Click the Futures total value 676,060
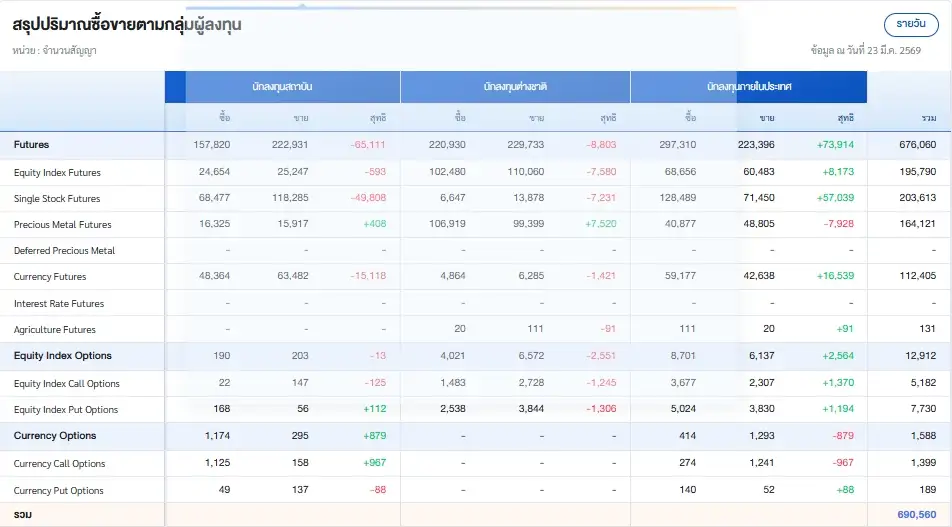The width and height of the screenshot is (952, 527). (917, 144)
